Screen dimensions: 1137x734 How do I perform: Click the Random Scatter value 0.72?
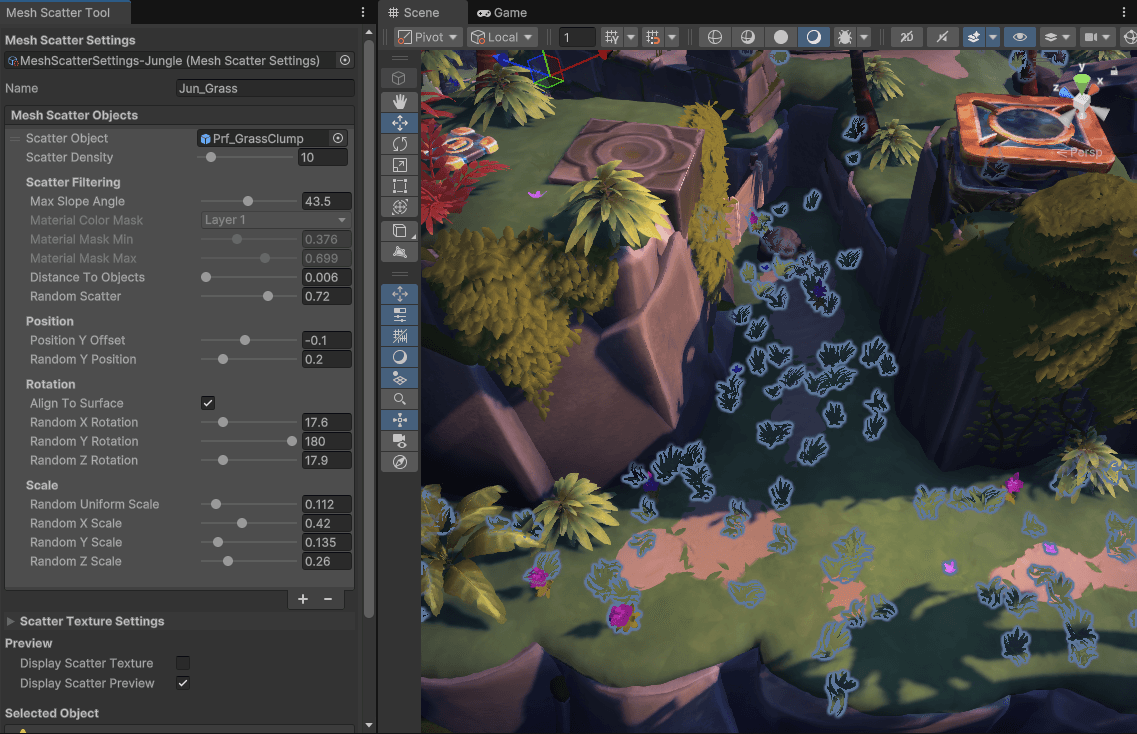[x=326, y=296]
